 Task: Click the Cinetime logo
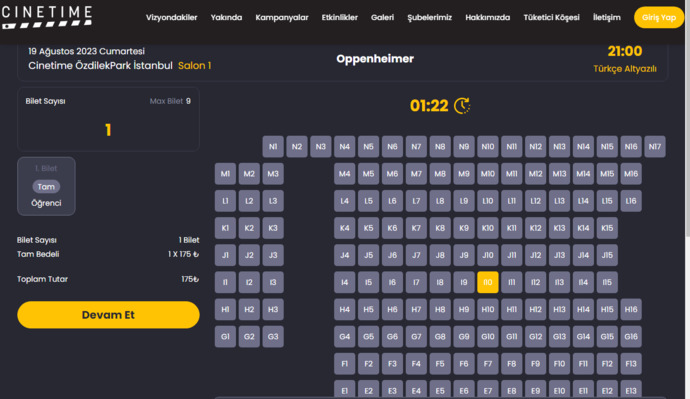[46, 17]
